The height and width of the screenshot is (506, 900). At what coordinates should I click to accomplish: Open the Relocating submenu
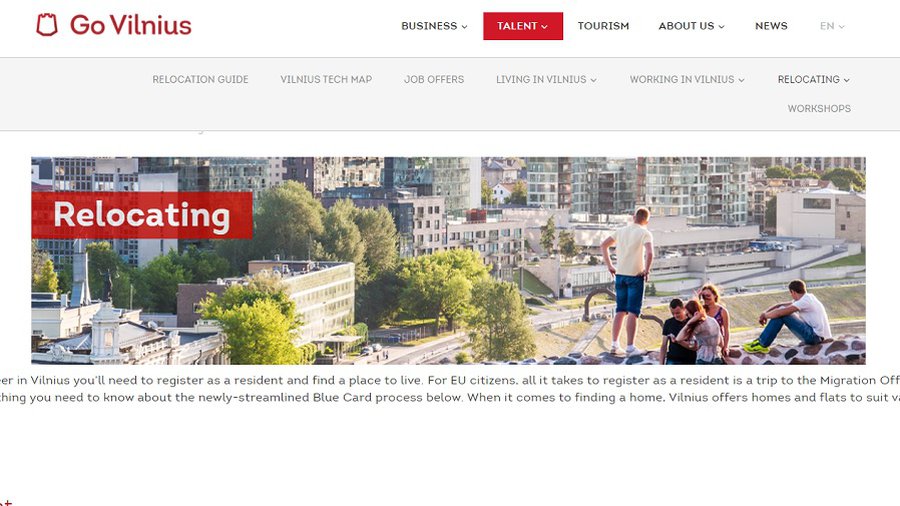pyautogui.click(x=813, y=79)
